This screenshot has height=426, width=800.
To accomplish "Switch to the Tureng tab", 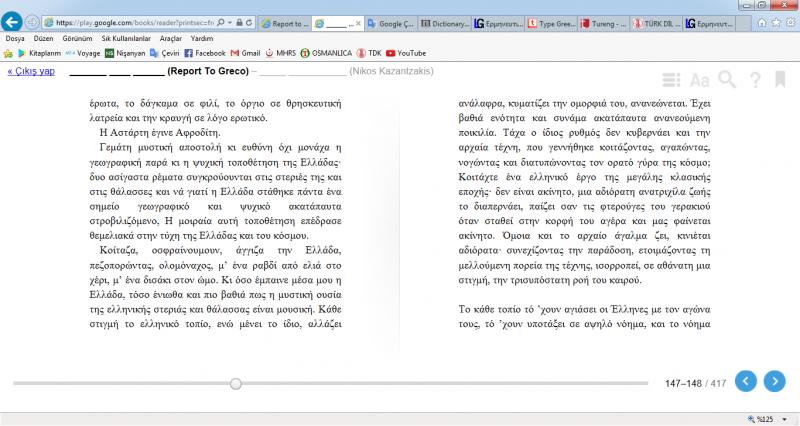I will click(604, 23).
